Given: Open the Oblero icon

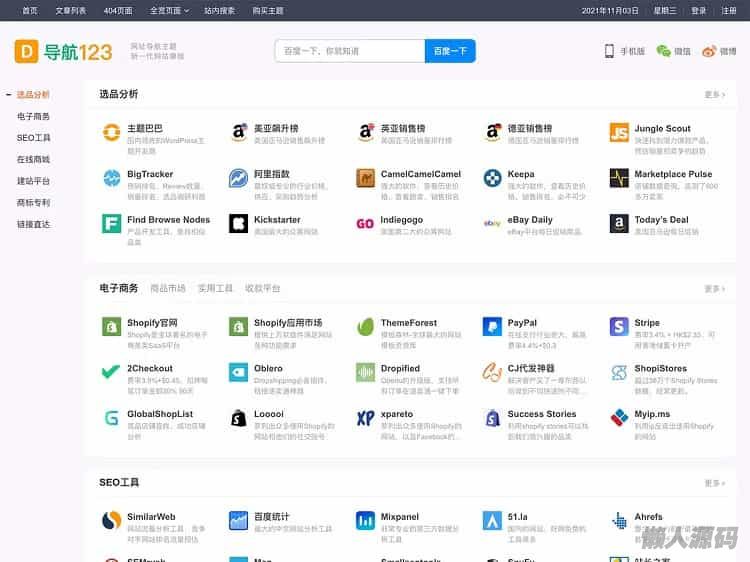Looking at the screenshot, I should 238,372.
